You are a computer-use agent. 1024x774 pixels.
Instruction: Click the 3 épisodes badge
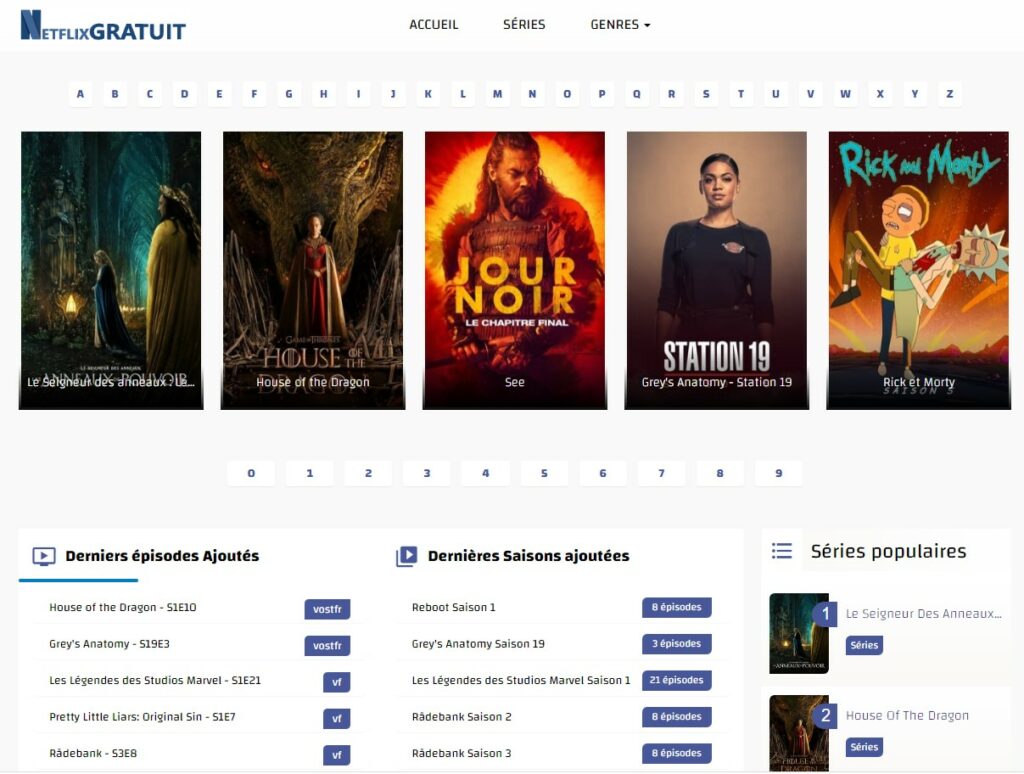click(677, 644)
